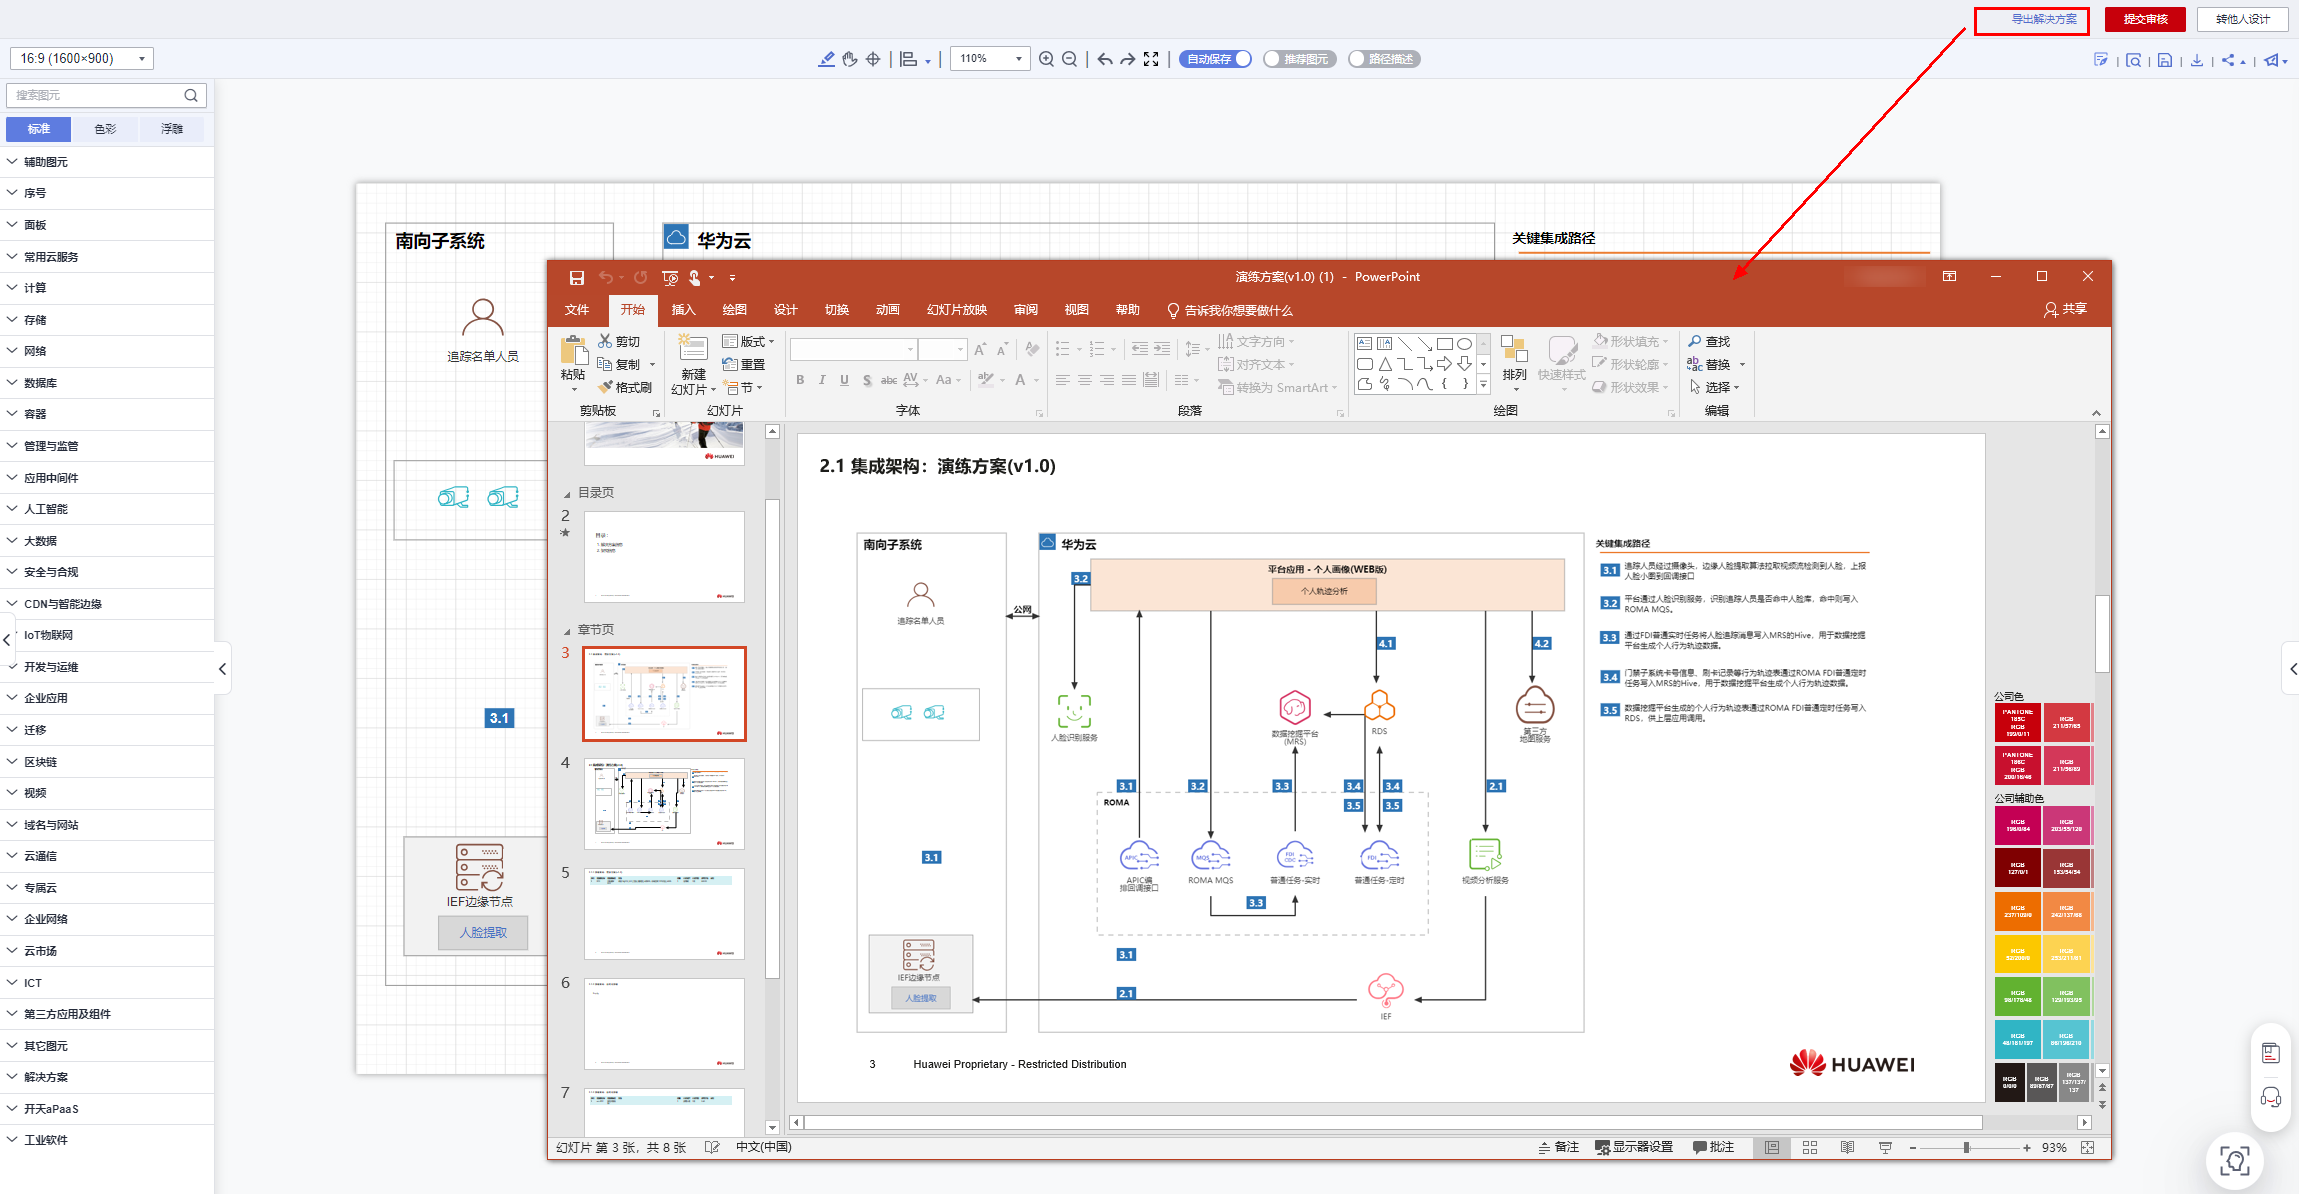
Task: Click the PowerPoint Paste icon
Action: (573, 351)
